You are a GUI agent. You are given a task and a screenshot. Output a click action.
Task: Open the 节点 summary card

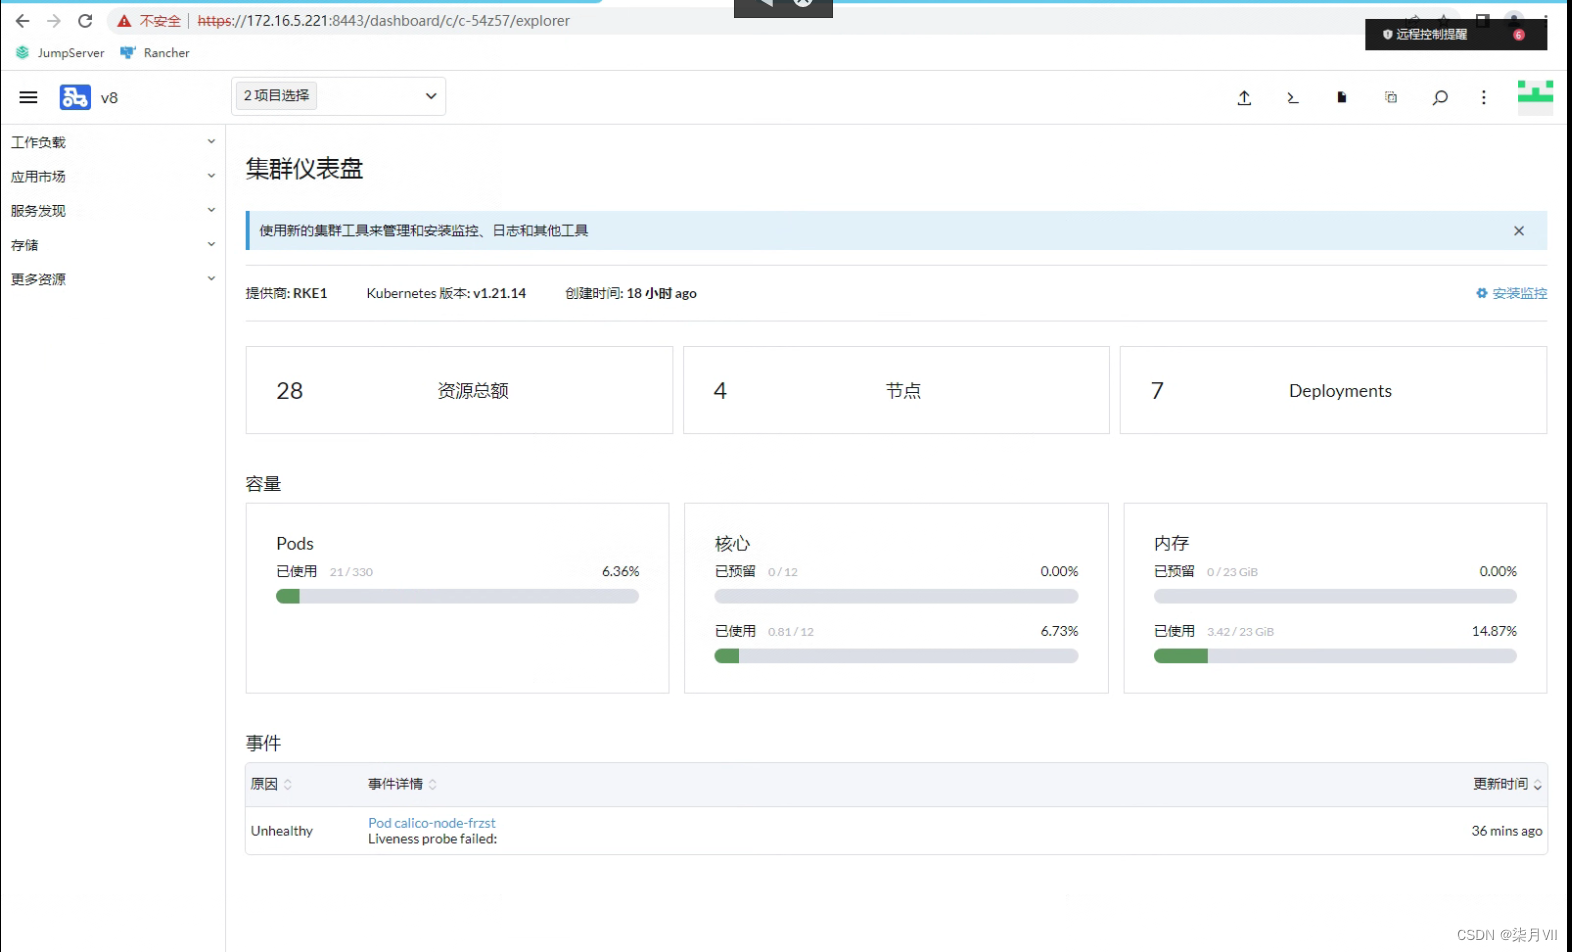pyautogui.click(x=896, y=390)
